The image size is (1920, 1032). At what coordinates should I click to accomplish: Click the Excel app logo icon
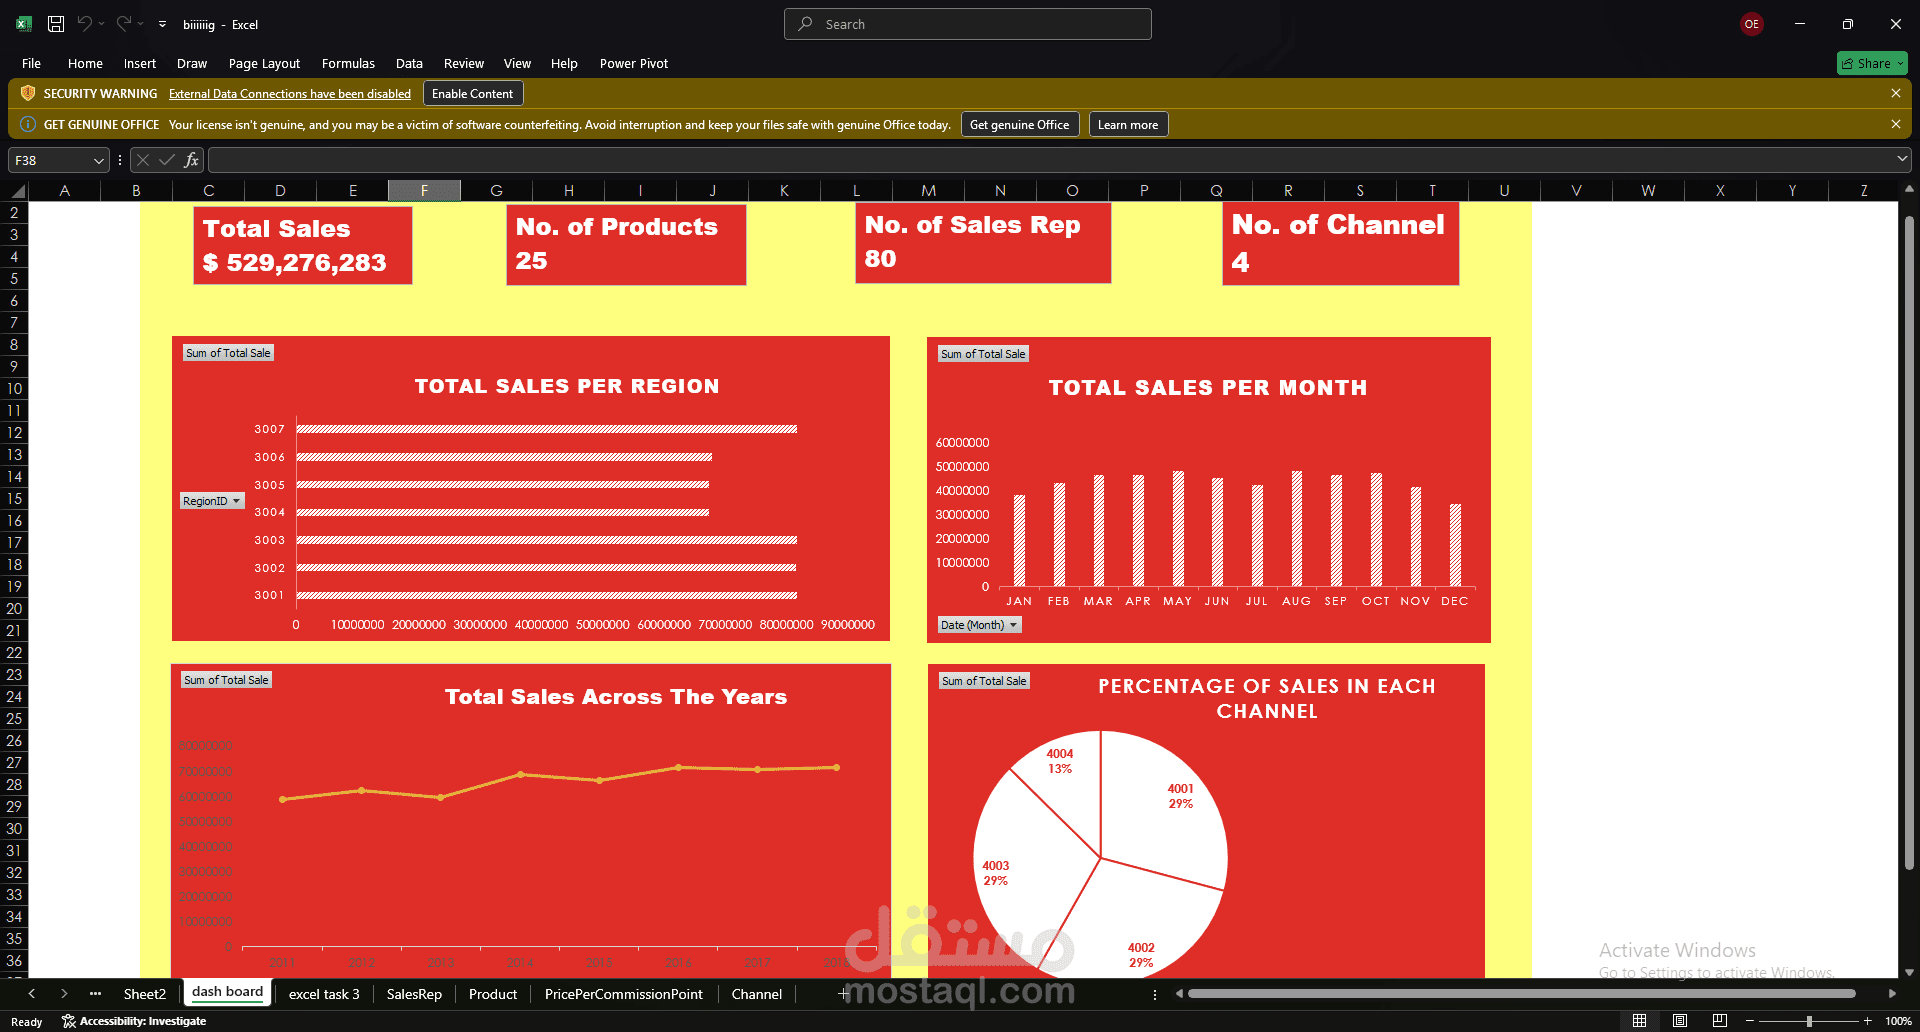pyautogui.click(x=24, y=24)
